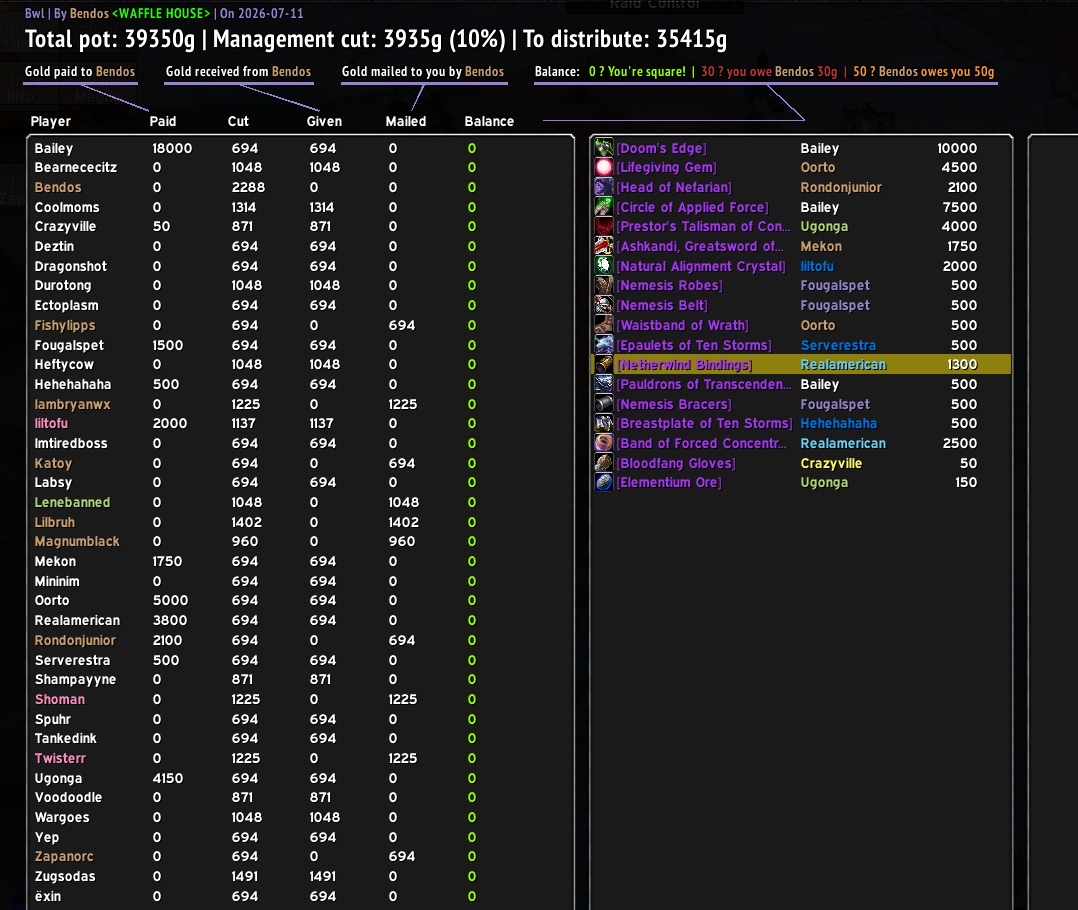Click the WAFFLE HOUSE guild name
This screenshot has width=1078, height=910.
(x=162, y=13)
